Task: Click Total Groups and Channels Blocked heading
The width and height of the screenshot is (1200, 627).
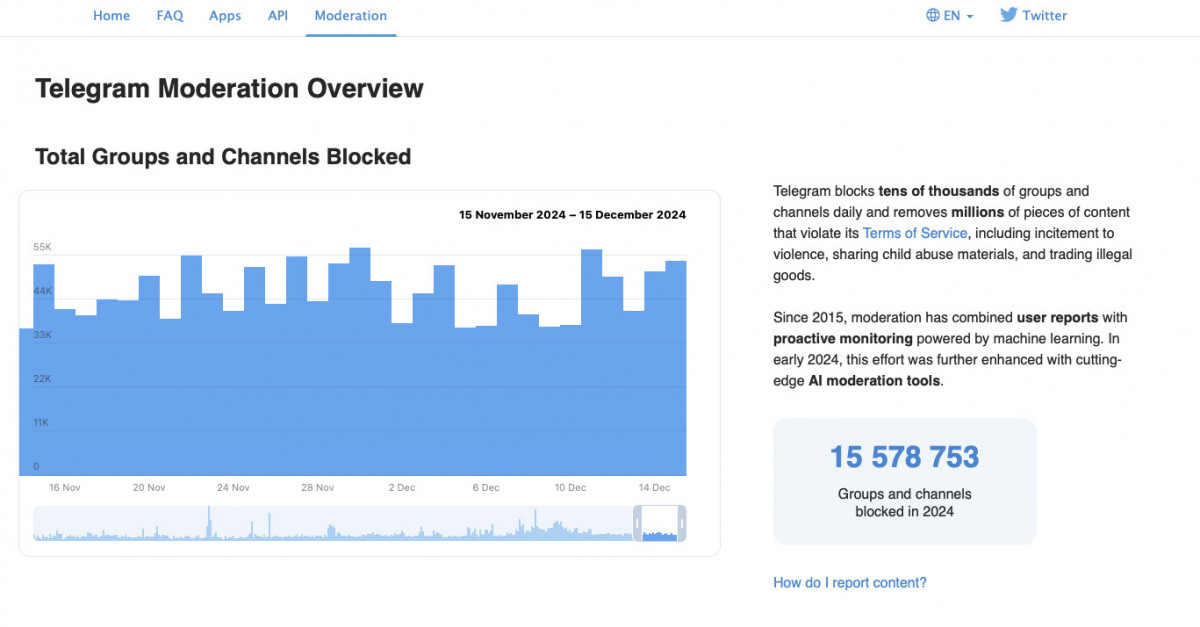Action: [223, 157]
